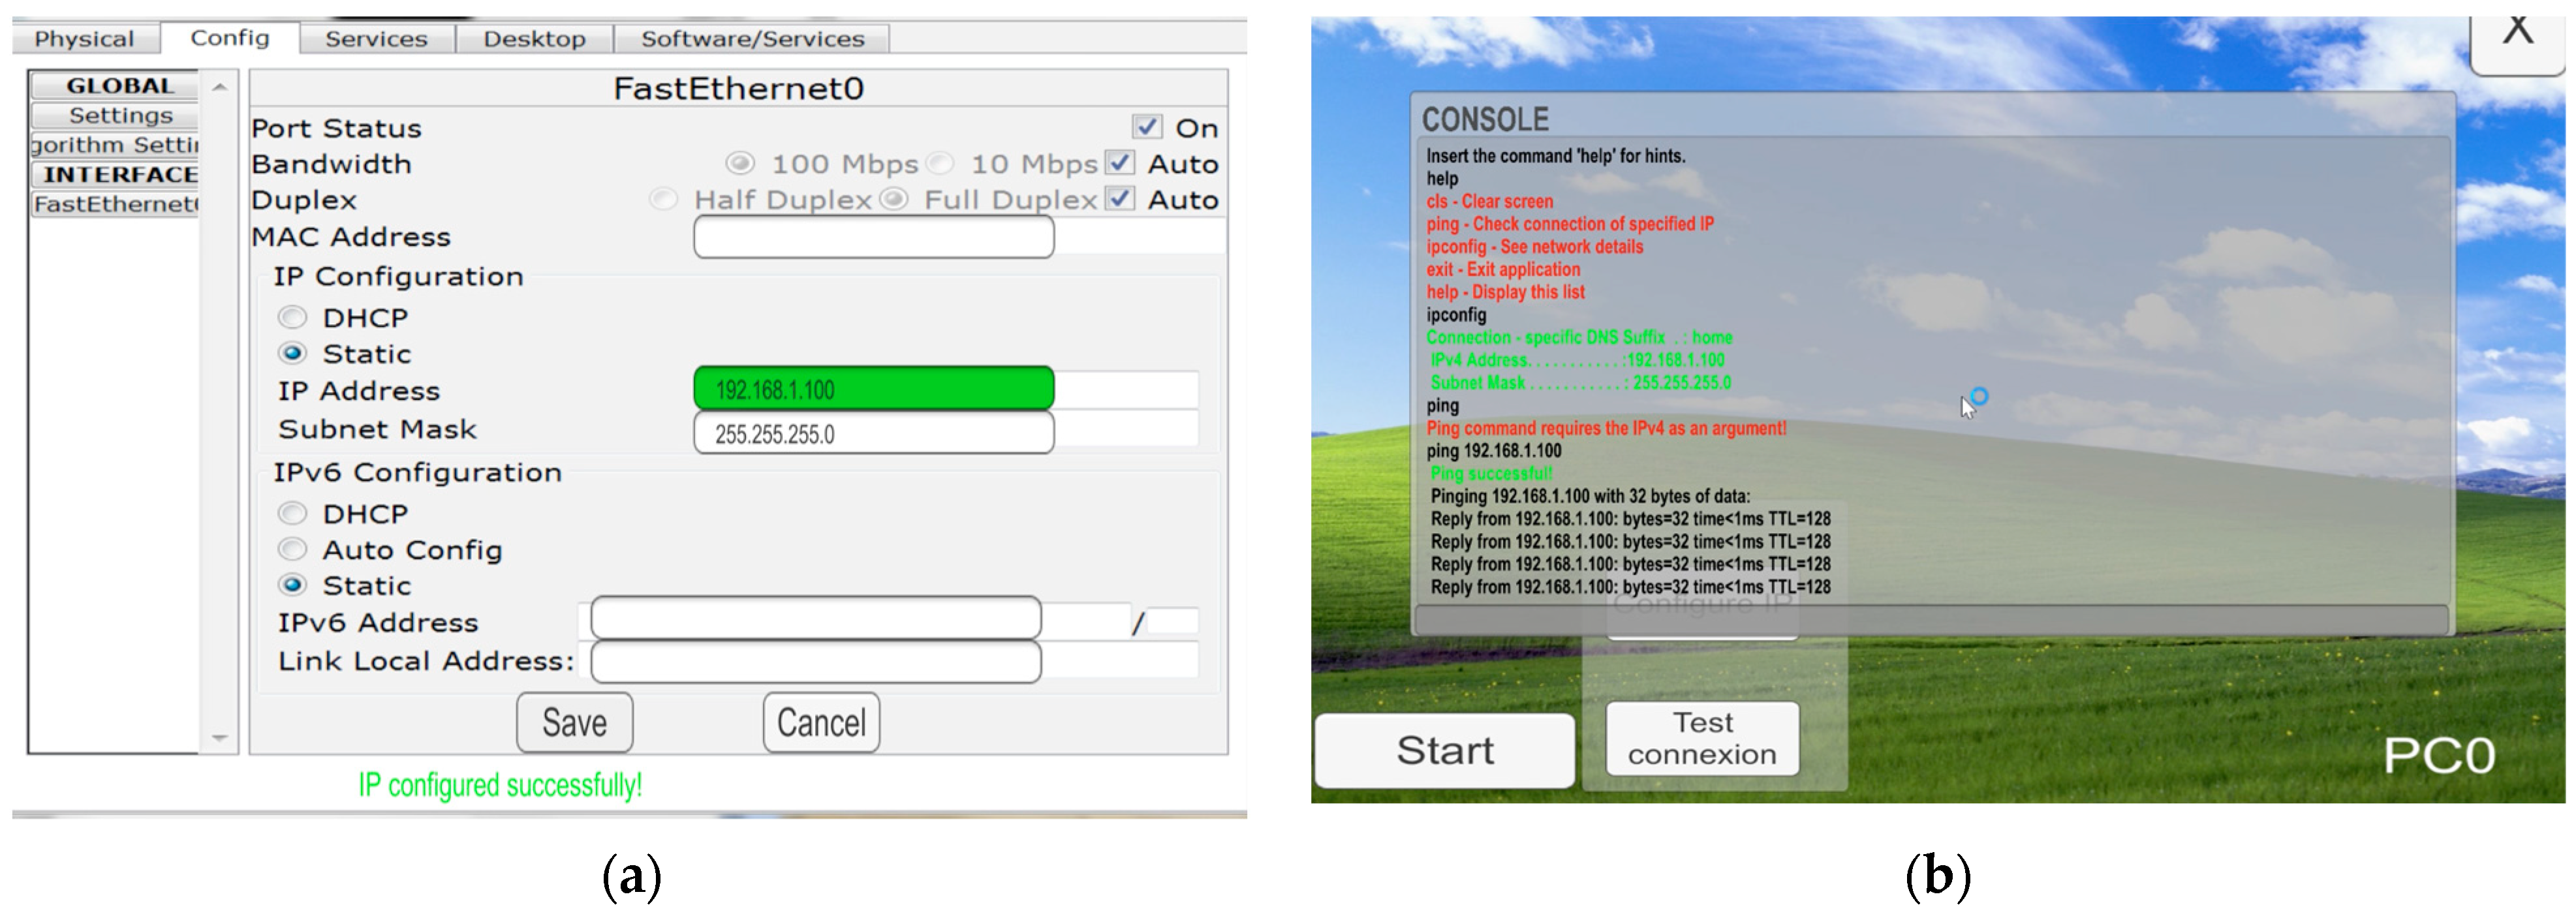Toggle the Duplex Auto checkbox
Screen dimensions: 2576x920
[x=1119, y=199]
